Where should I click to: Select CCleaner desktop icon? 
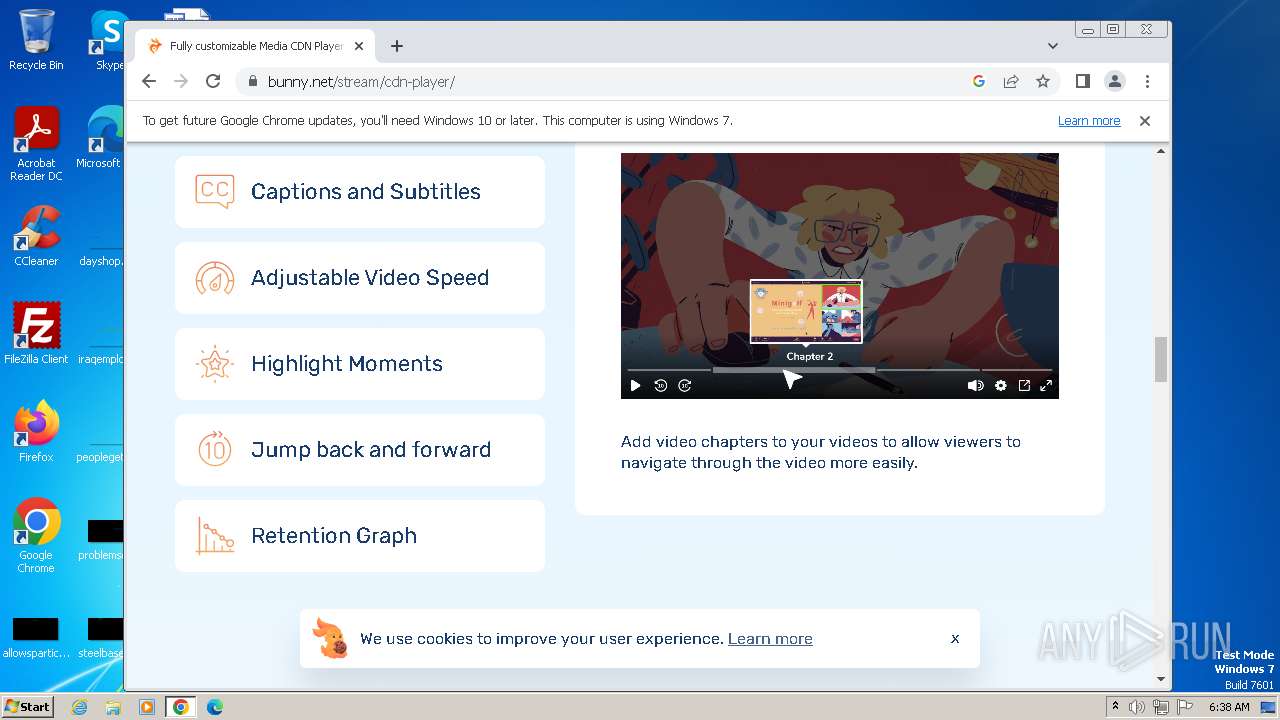coord(36,236)
